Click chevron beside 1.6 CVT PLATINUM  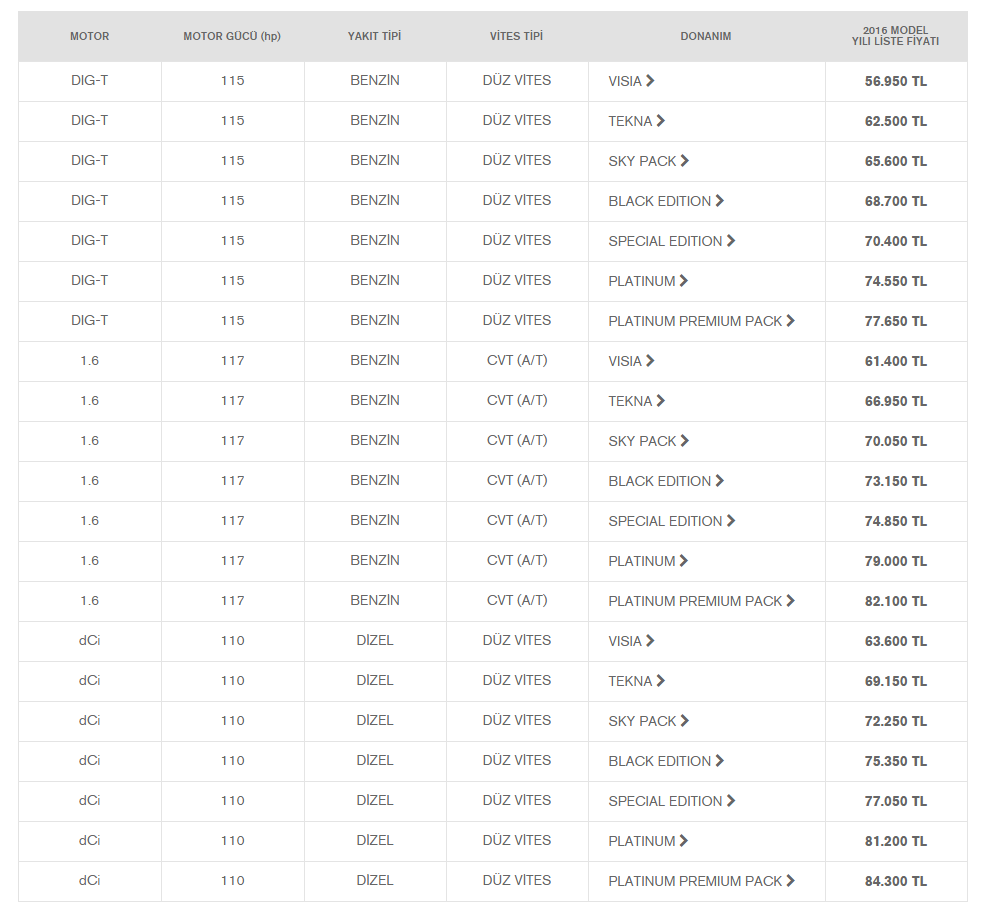tap(684, 560)
